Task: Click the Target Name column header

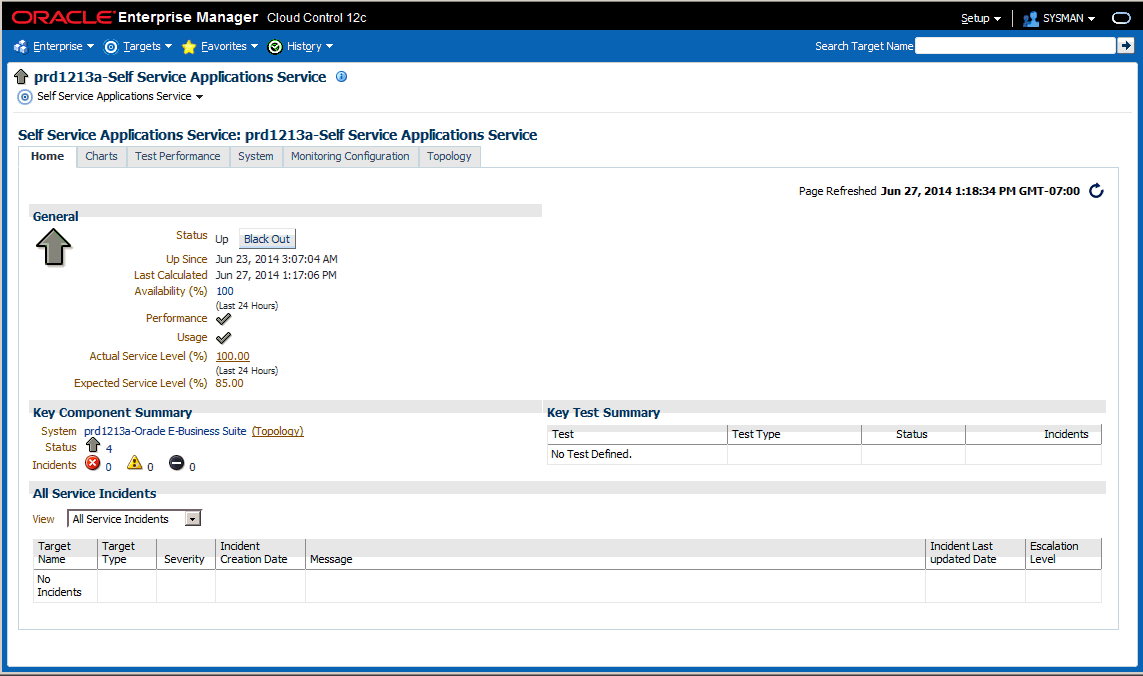Action: coord(65,553)
